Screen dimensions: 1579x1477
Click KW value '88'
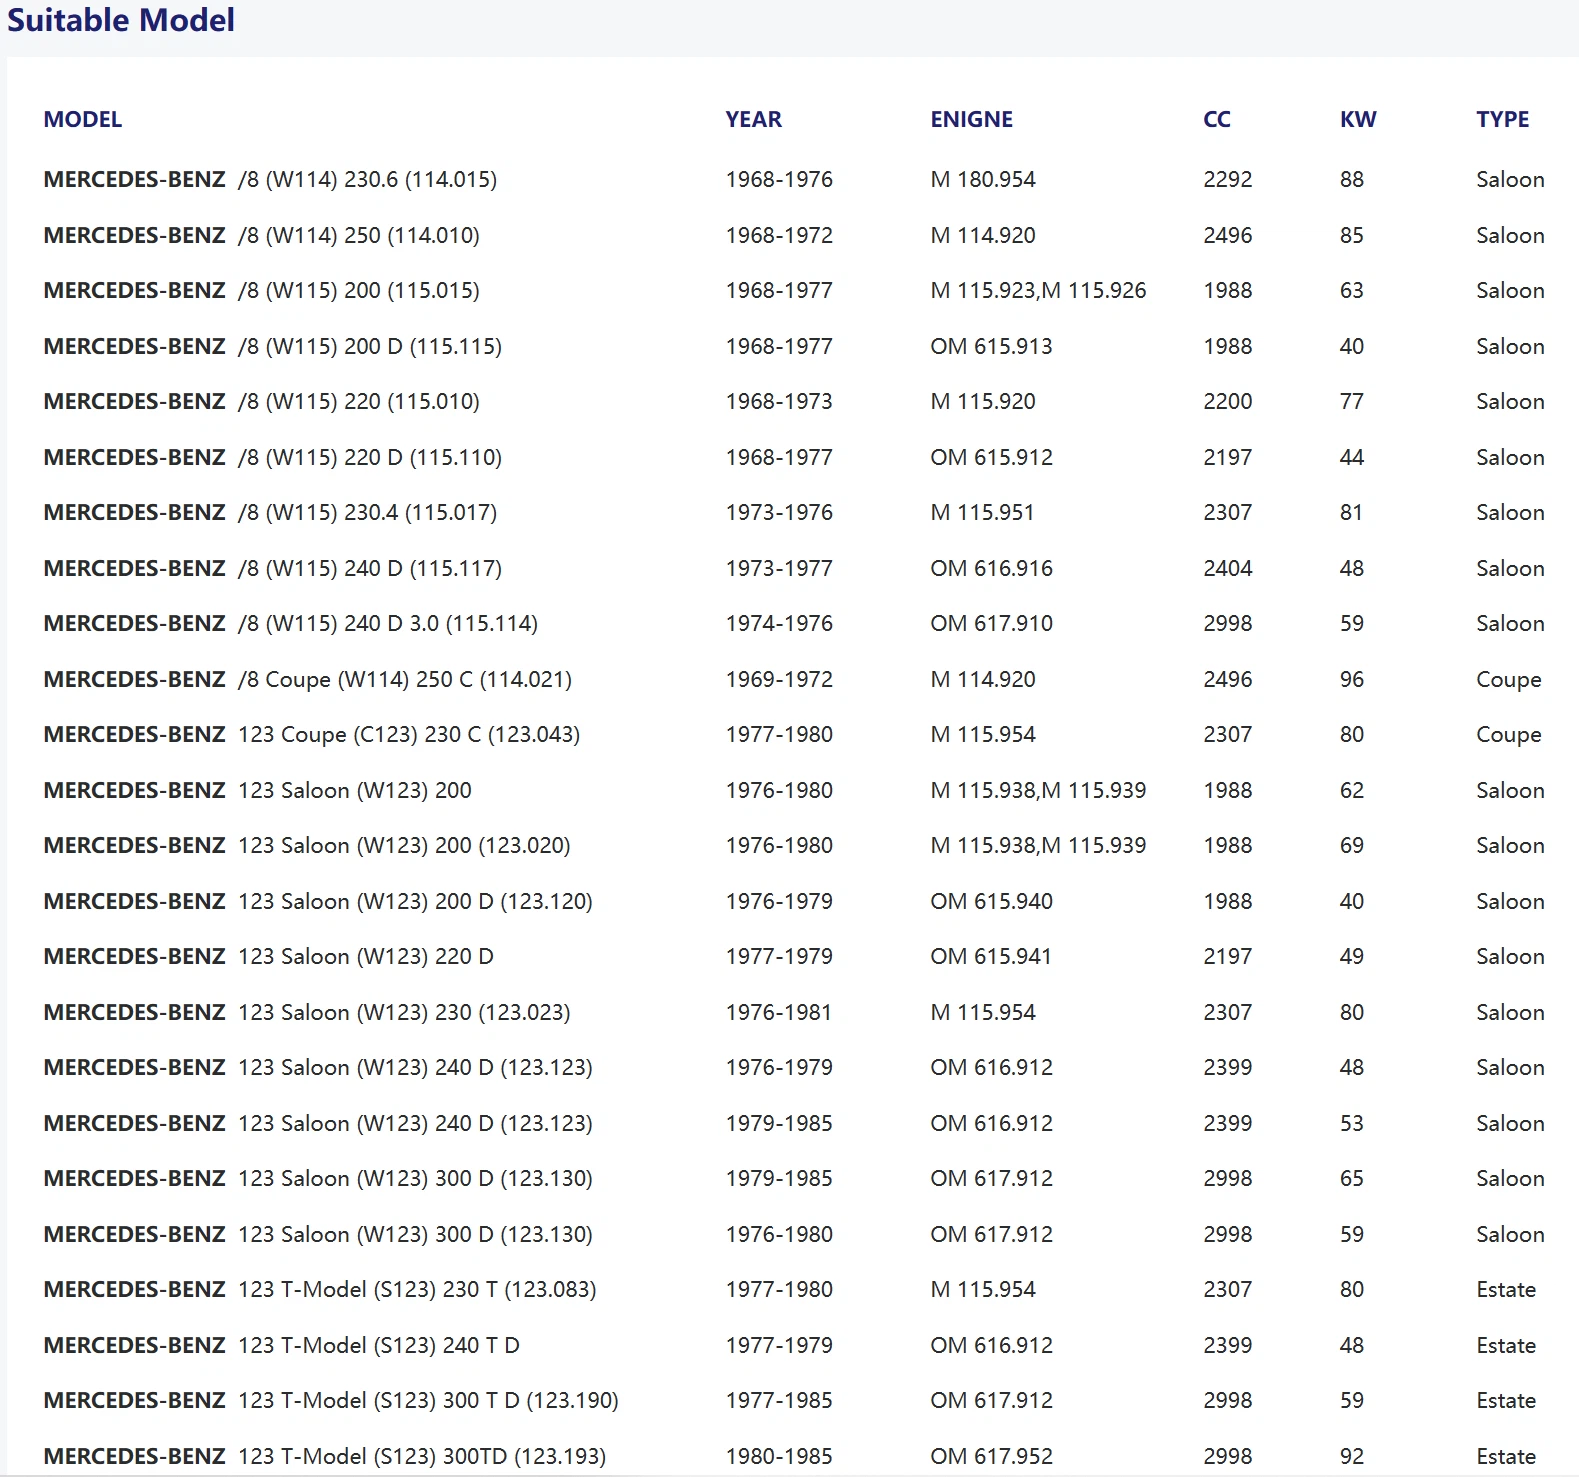point(1352,179)
